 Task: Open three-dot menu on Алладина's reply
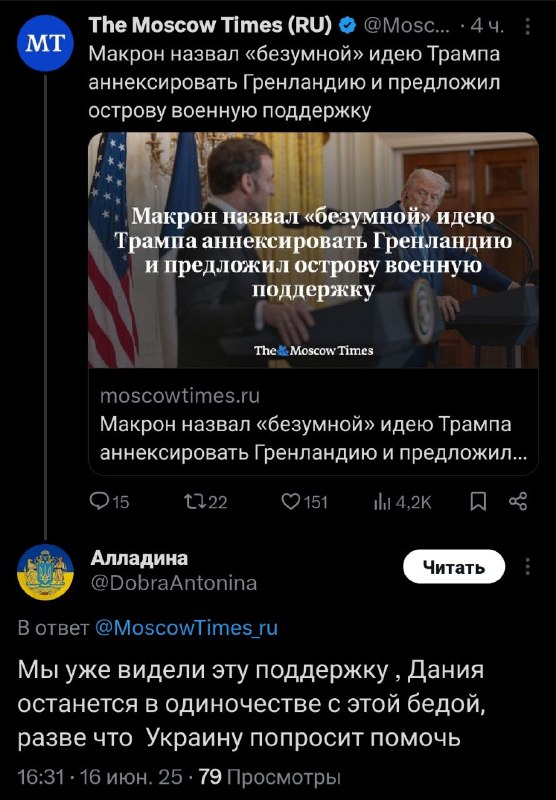click(527, 567)
